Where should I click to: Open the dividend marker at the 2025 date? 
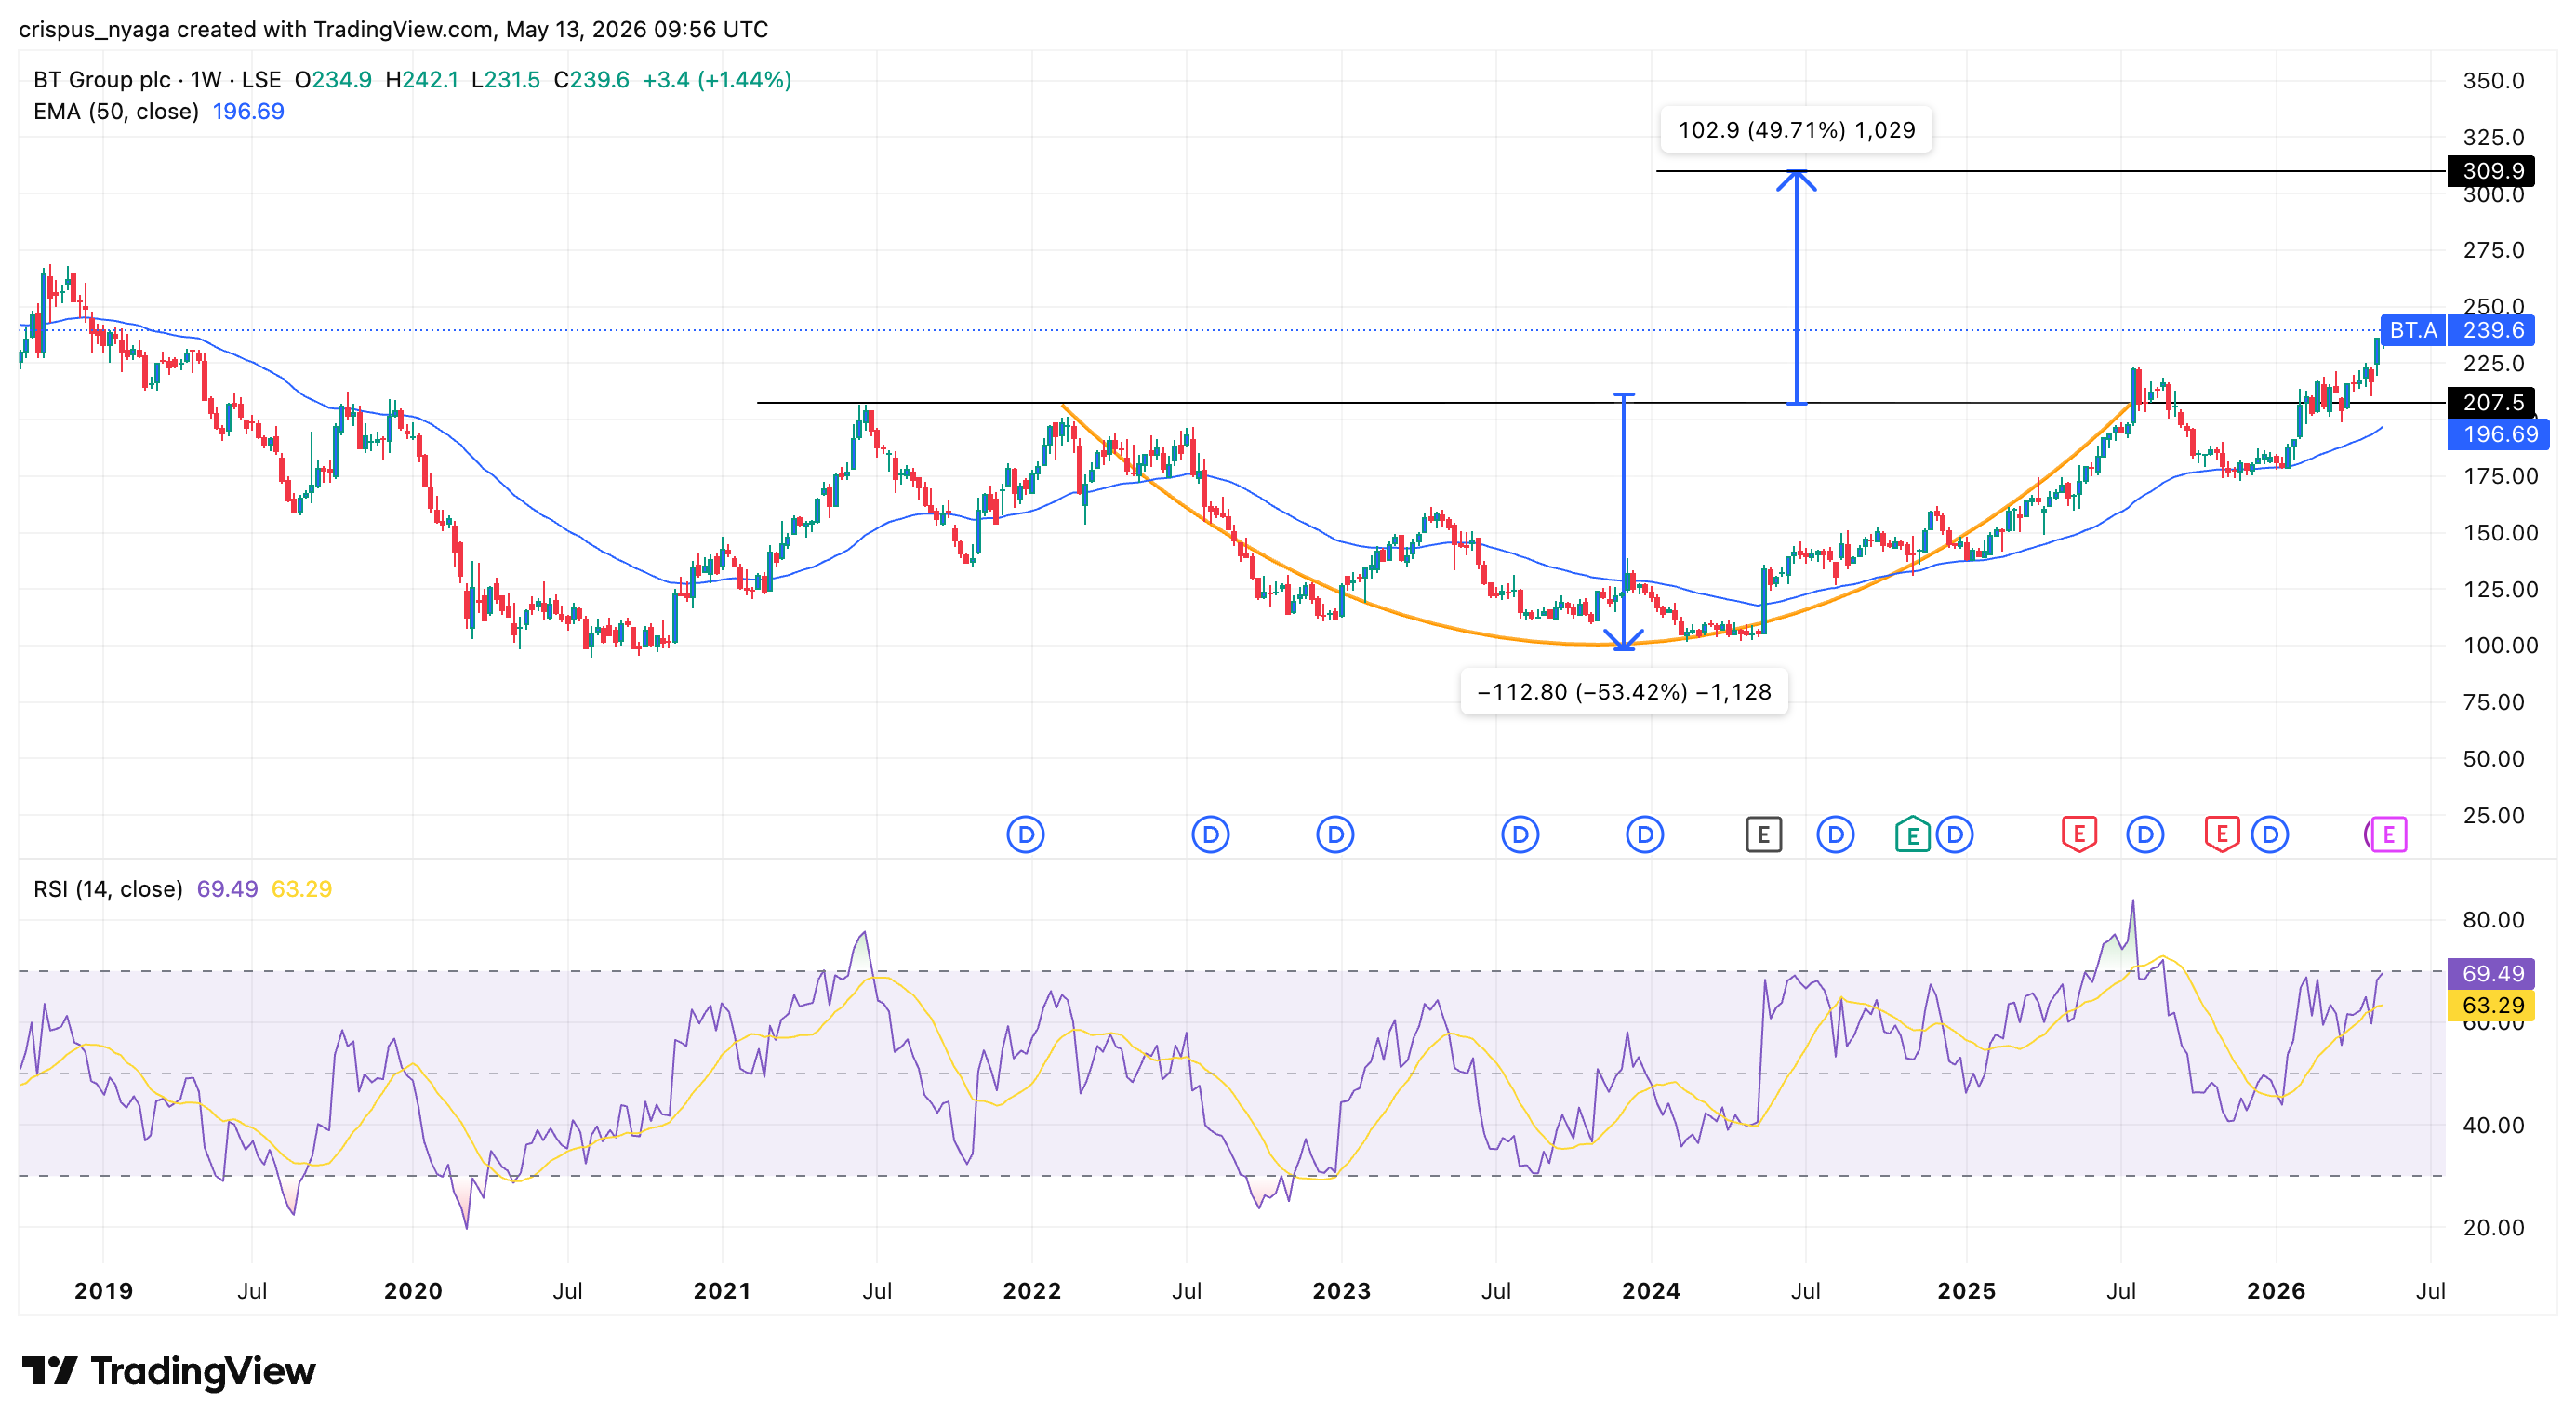[1954, 834]
